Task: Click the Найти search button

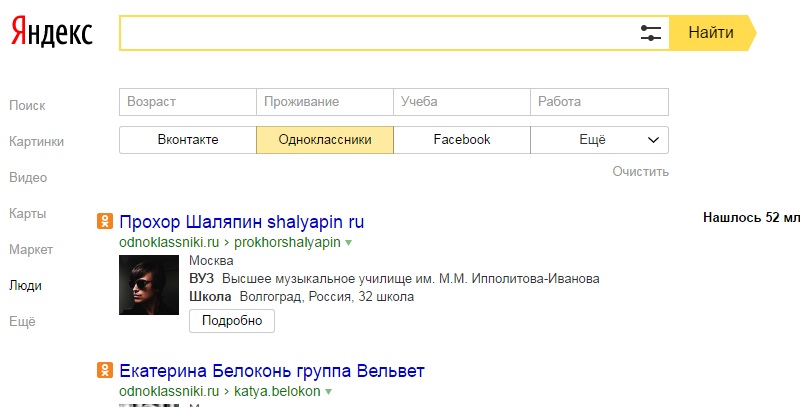Action: coord(712,33)
